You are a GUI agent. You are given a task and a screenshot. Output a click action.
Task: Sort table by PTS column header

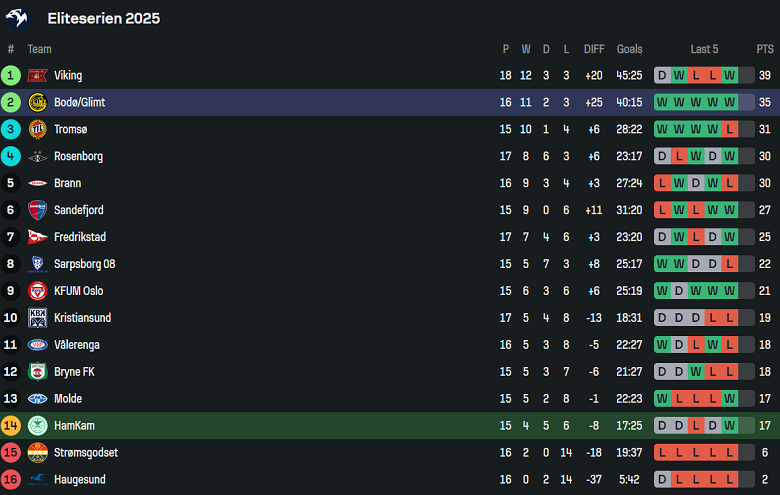click(765, 49)
